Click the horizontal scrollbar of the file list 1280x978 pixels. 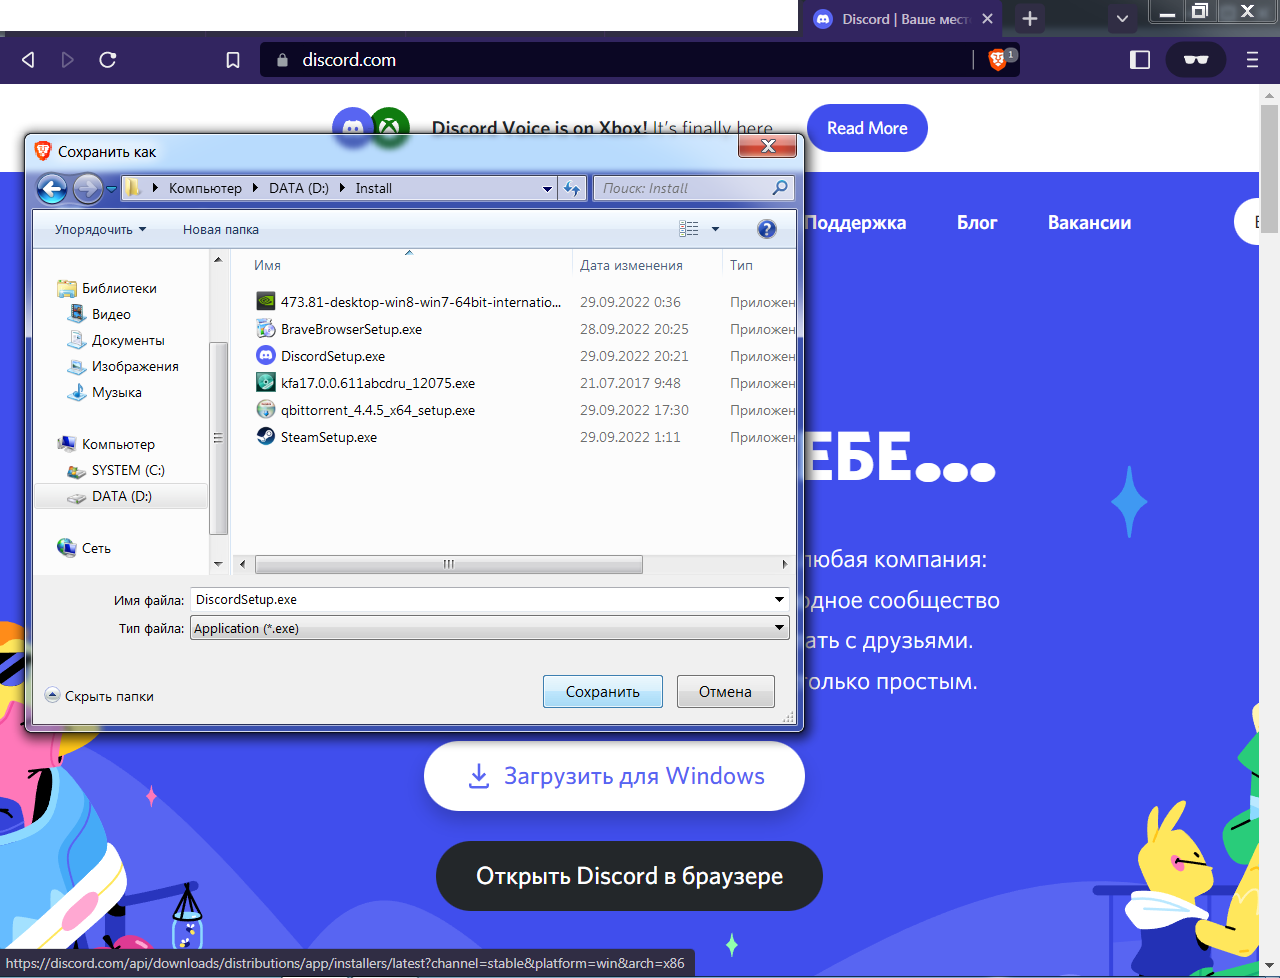(x=448, y=564)
